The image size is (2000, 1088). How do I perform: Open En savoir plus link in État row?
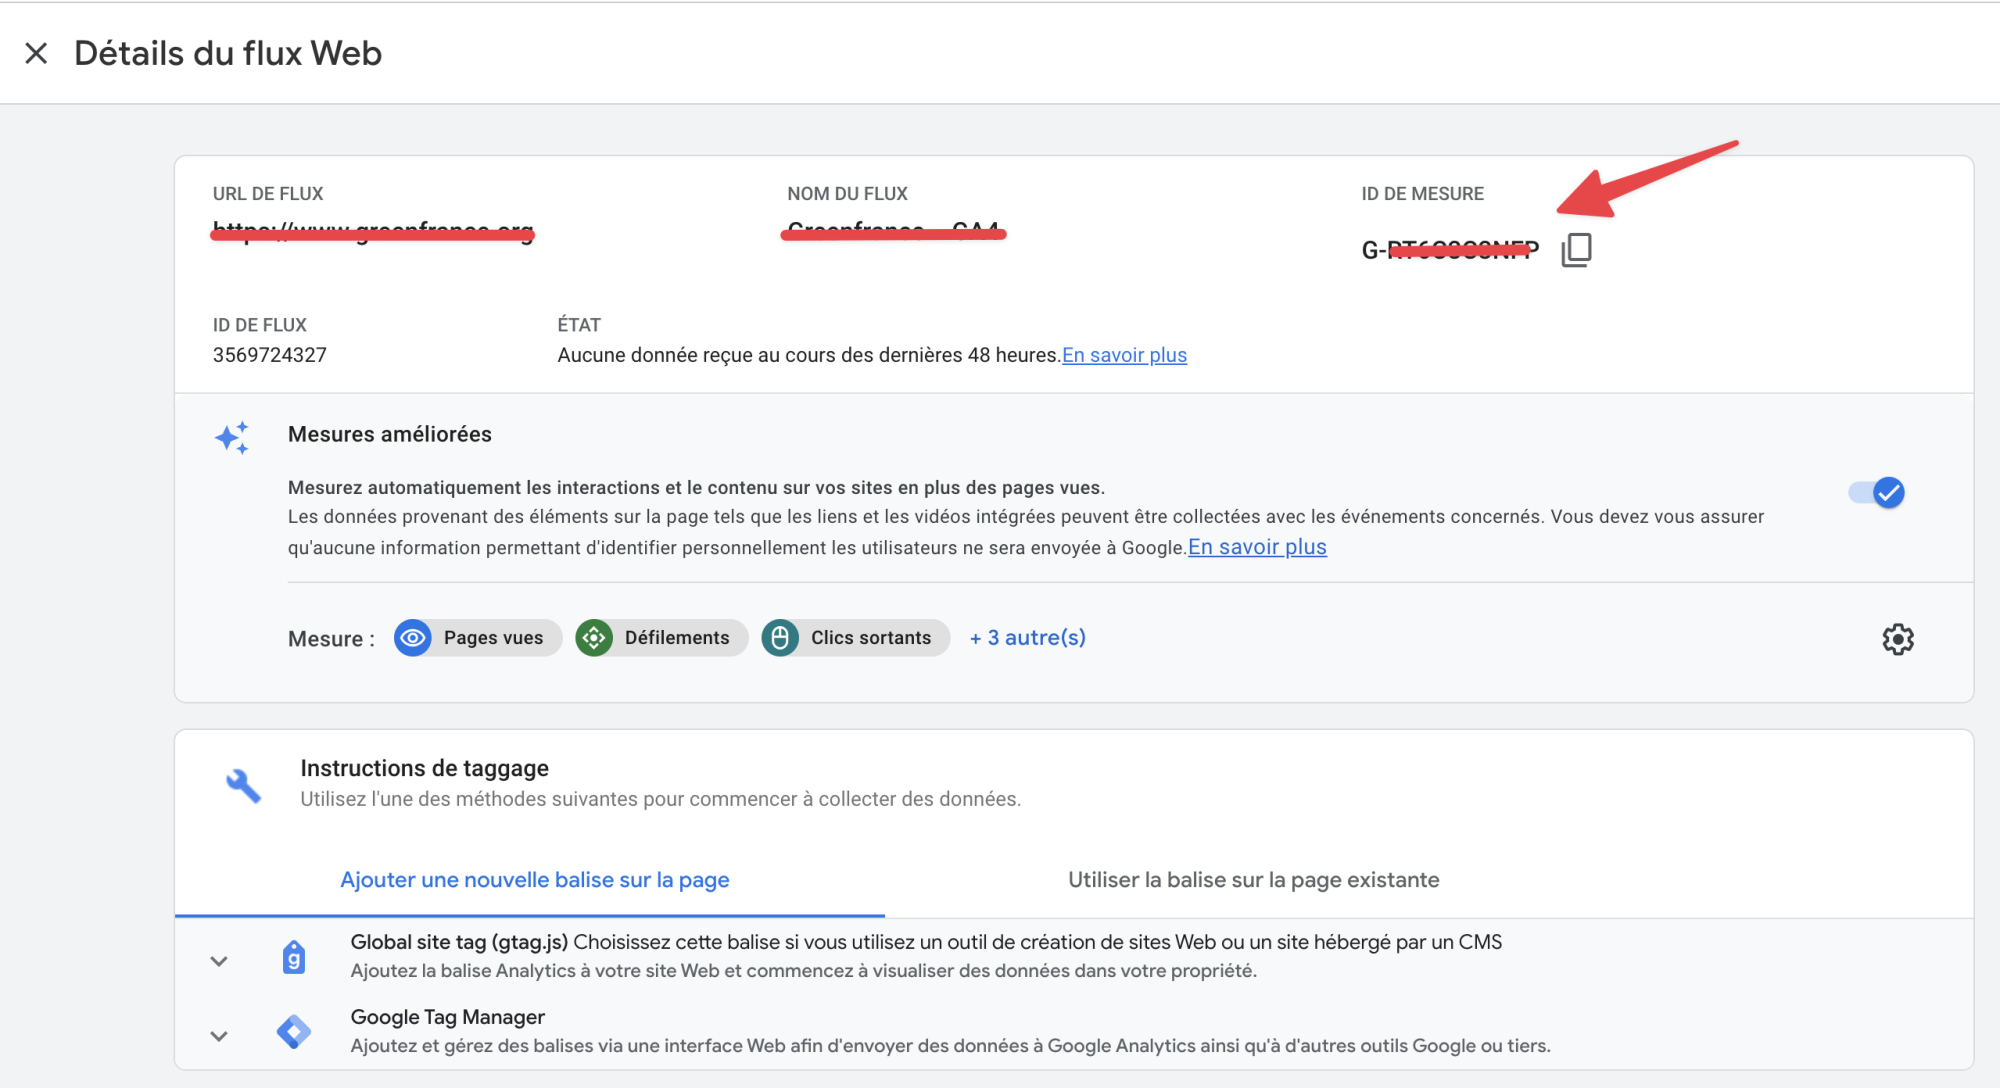coord(1124,355)
